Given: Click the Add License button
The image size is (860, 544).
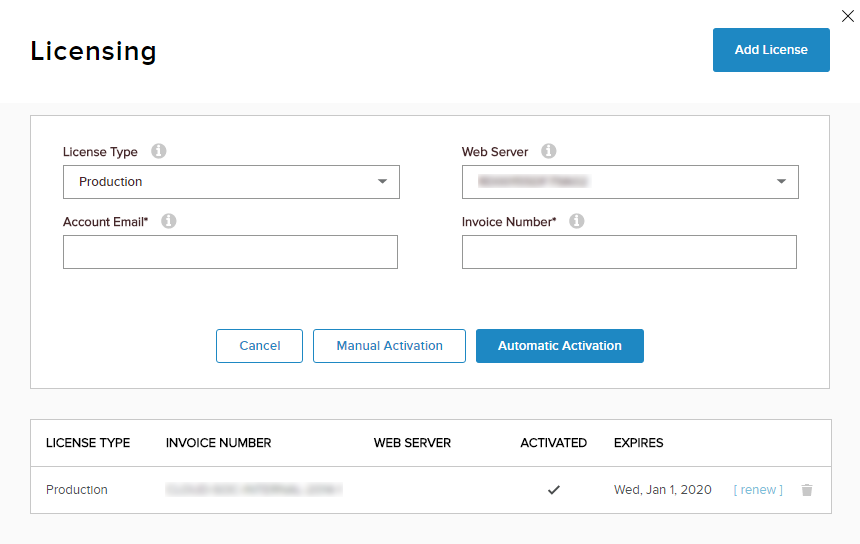Looking at the screenshot, I should pyautogui.click(x=771, y=50).
